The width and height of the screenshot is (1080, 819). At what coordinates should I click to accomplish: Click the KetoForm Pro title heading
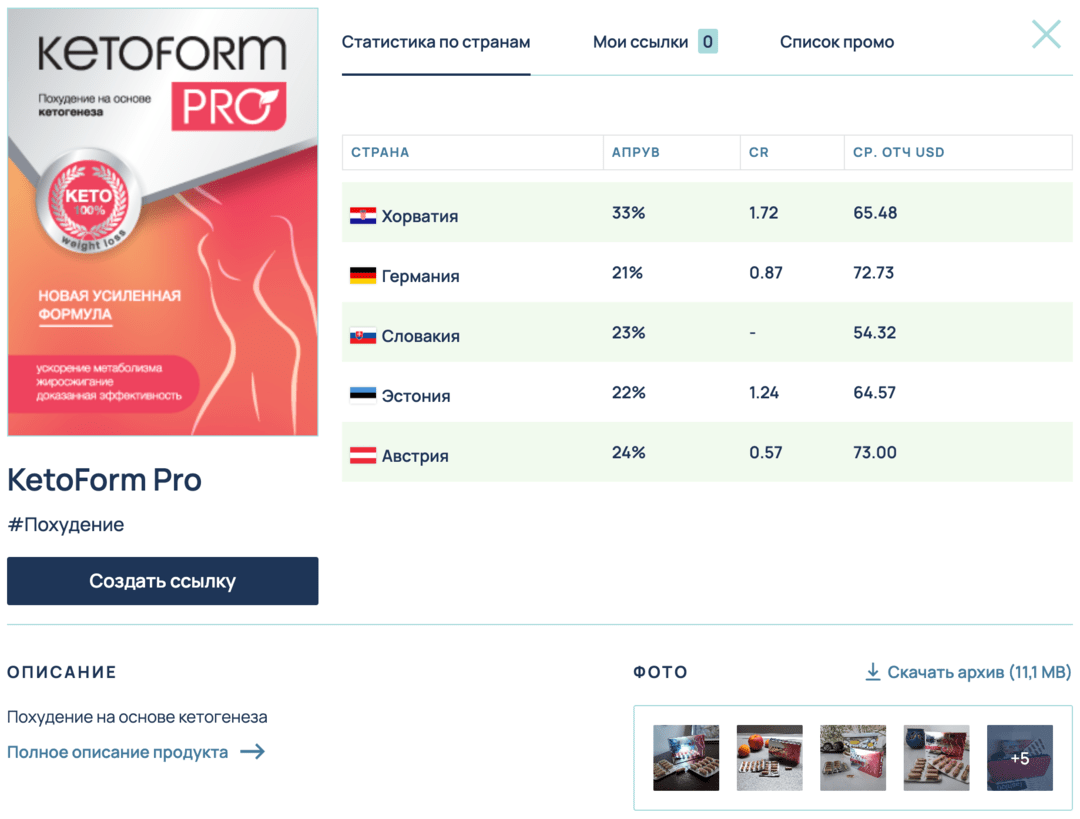coord(104,479)
